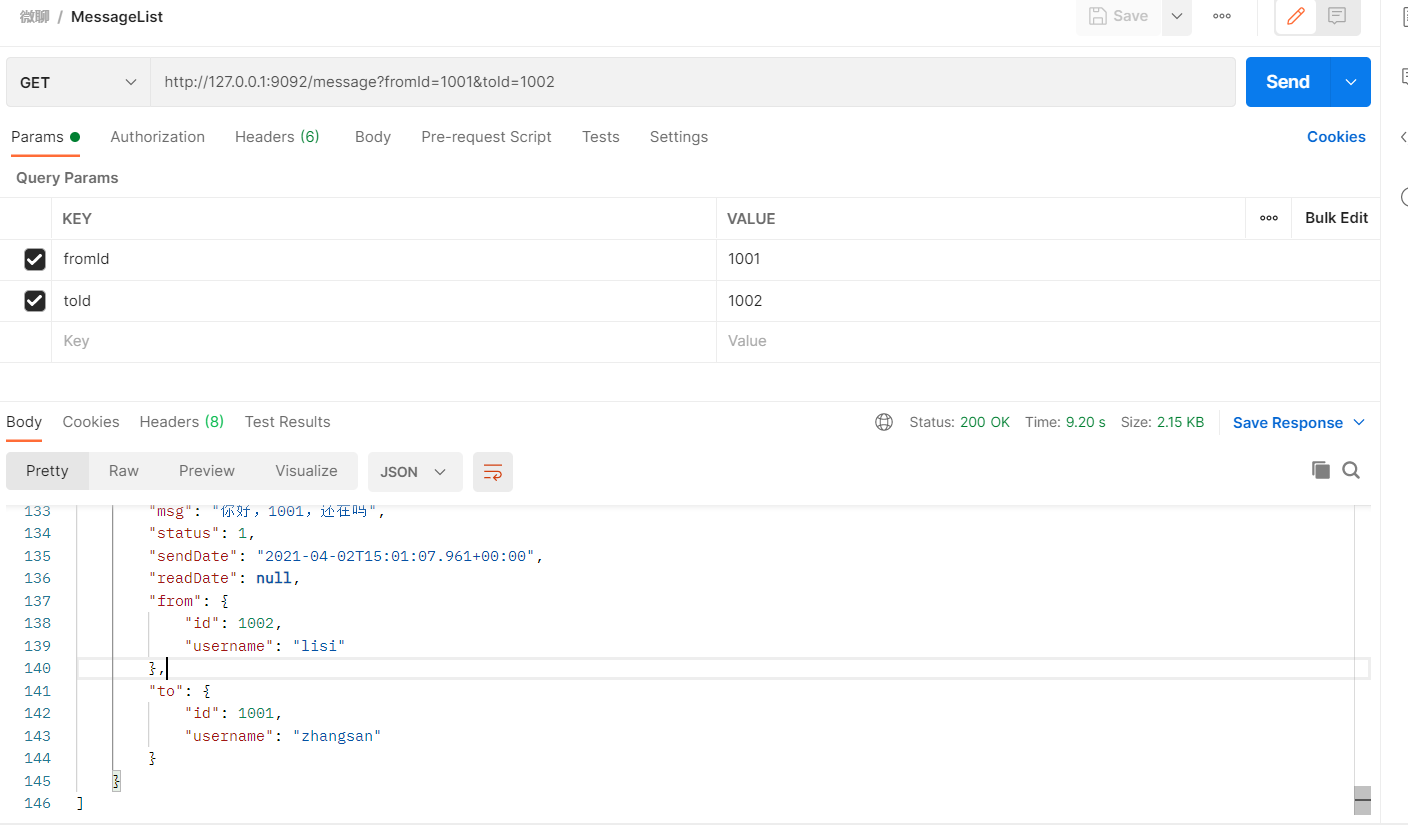Click the username "lisi" value
Image resolution: width=1408 pixels, height=826 pixels.
click(318, 646)
